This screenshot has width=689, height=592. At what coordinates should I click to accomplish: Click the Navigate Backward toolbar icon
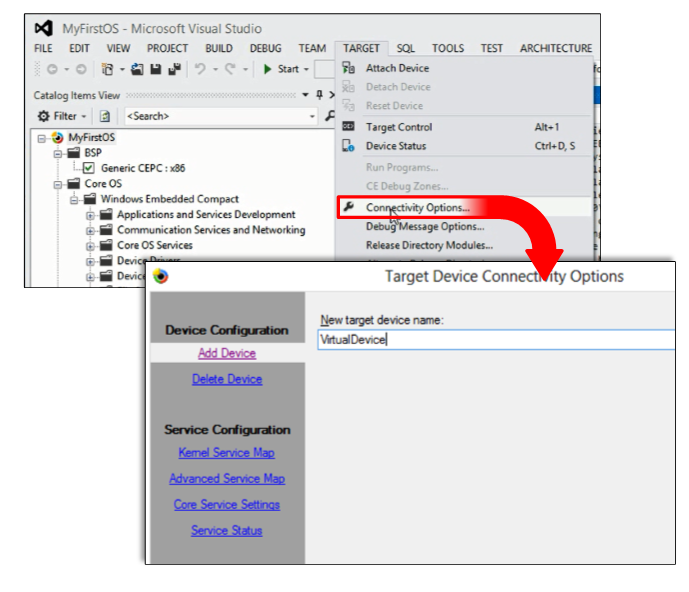click(x=52, y=69)
